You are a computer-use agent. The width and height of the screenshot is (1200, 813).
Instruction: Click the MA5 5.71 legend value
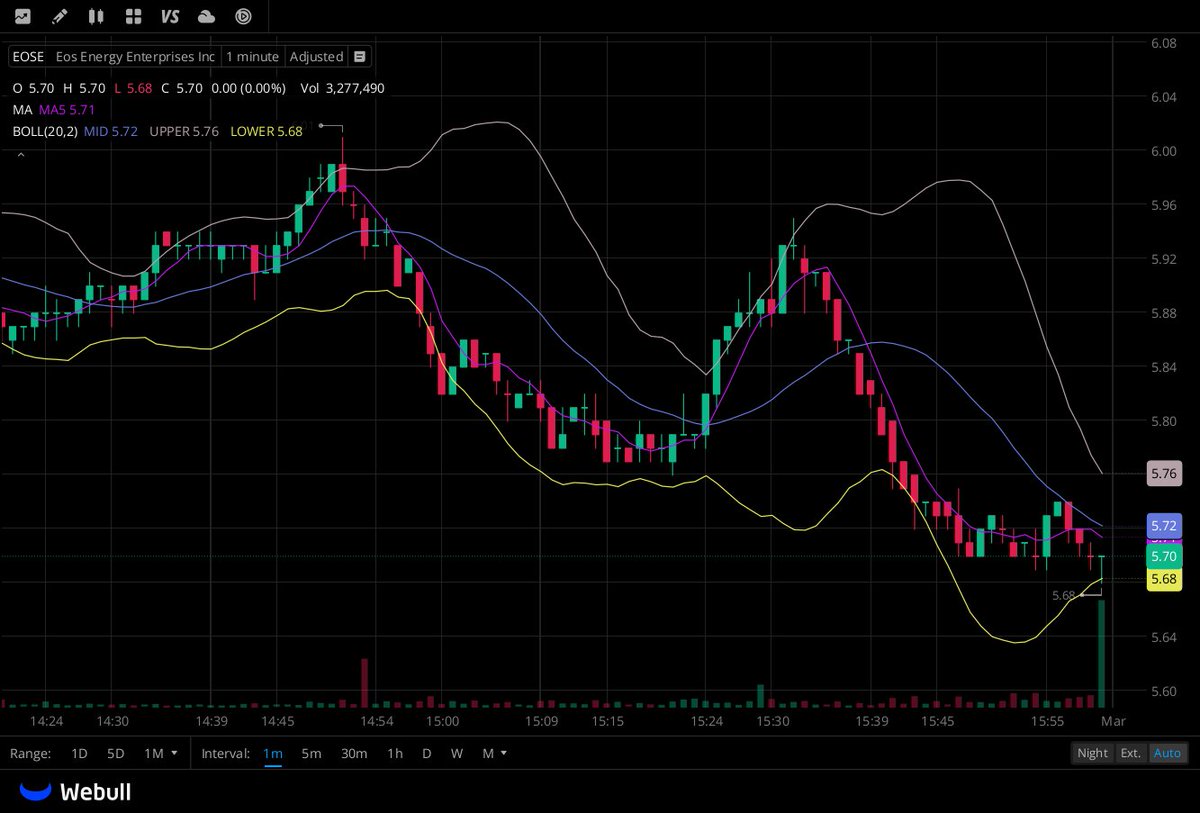[x=67, y=109]
